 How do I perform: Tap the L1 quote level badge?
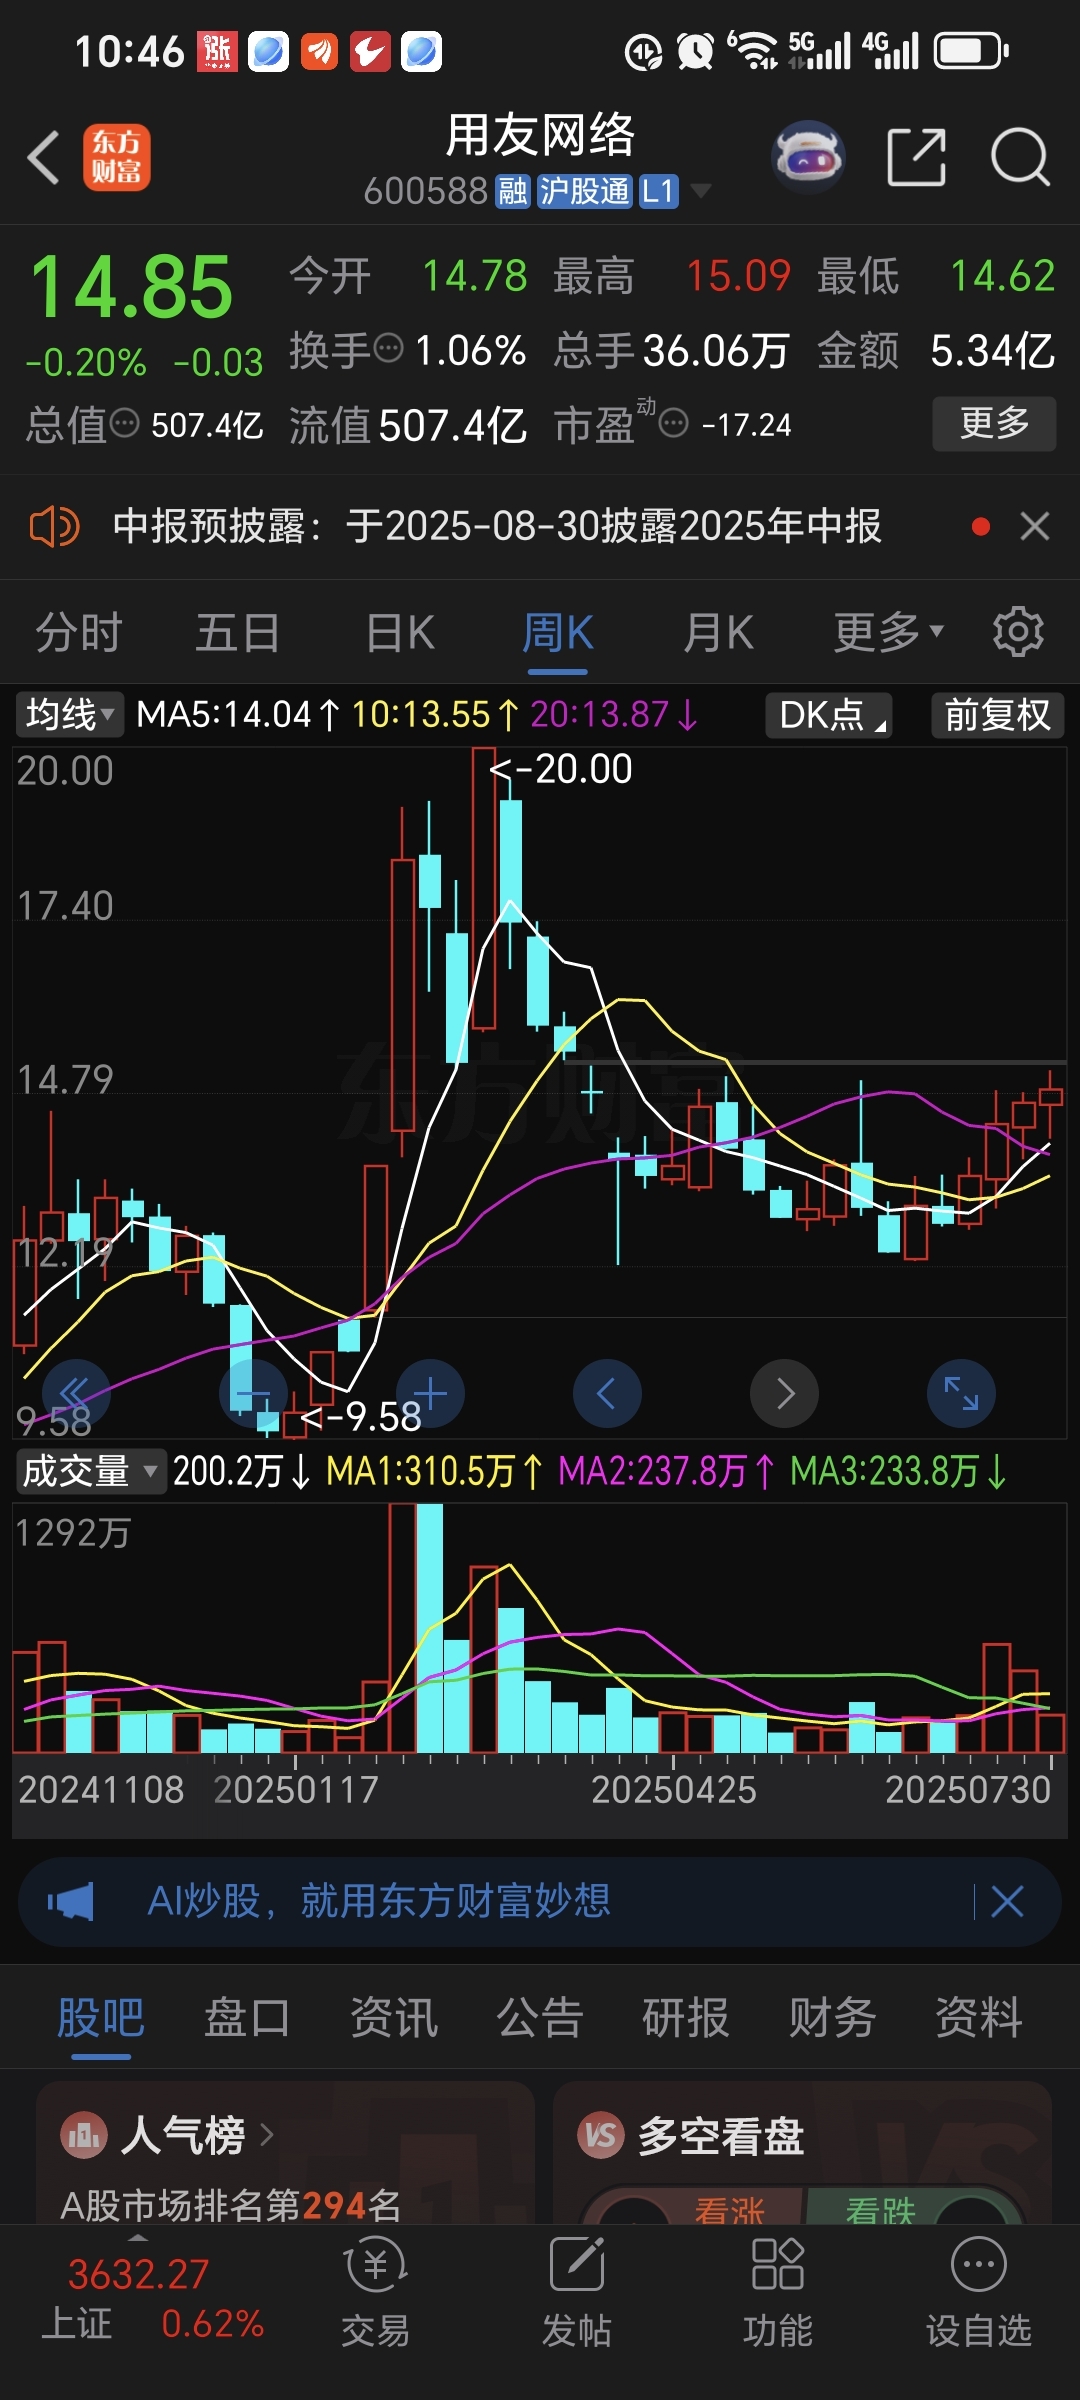(658, 191)
